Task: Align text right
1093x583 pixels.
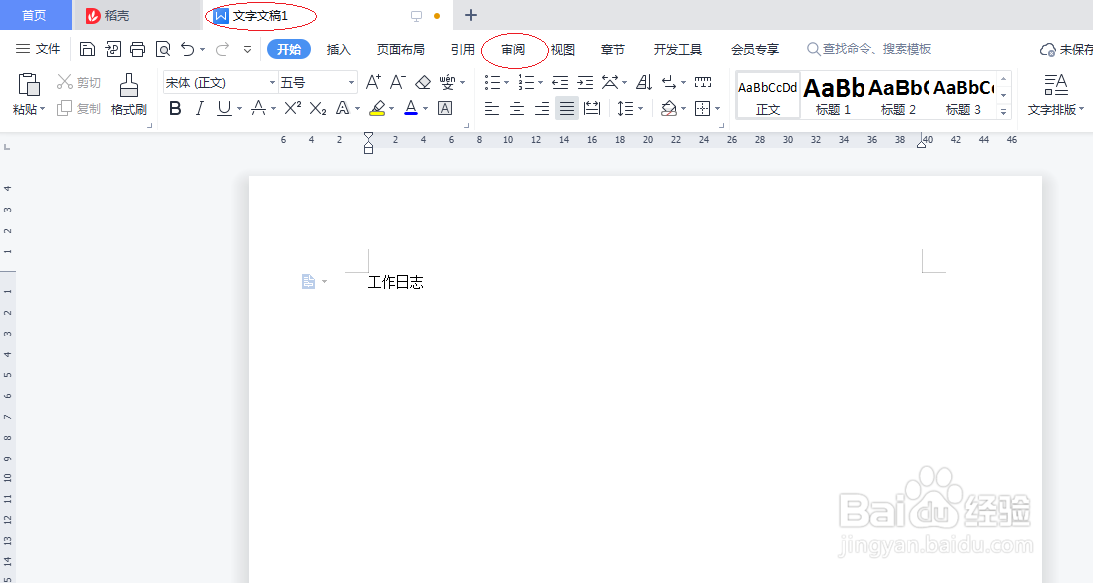Action: click(x=542, y=108)
